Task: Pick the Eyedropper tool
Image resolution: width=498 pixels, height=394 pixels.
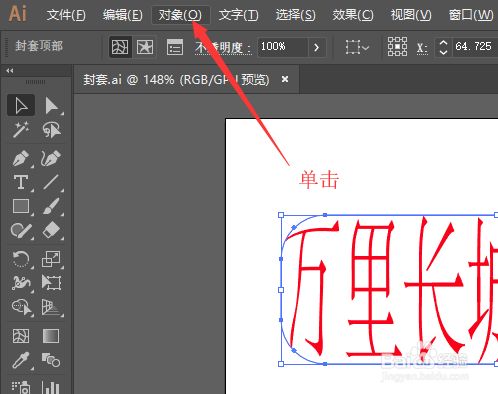Action: click(21, 360)
